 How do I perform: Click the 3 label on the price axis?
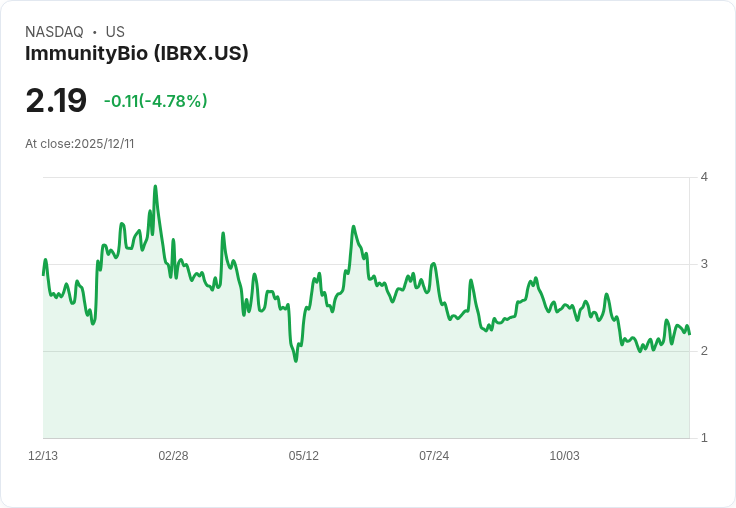point(704,264)
